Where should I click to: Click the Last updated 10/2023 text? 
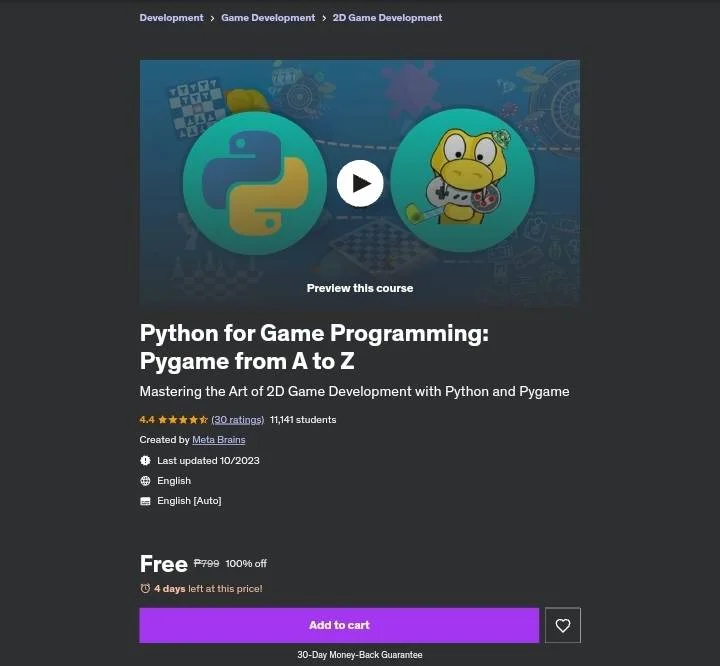coord(208,460)
